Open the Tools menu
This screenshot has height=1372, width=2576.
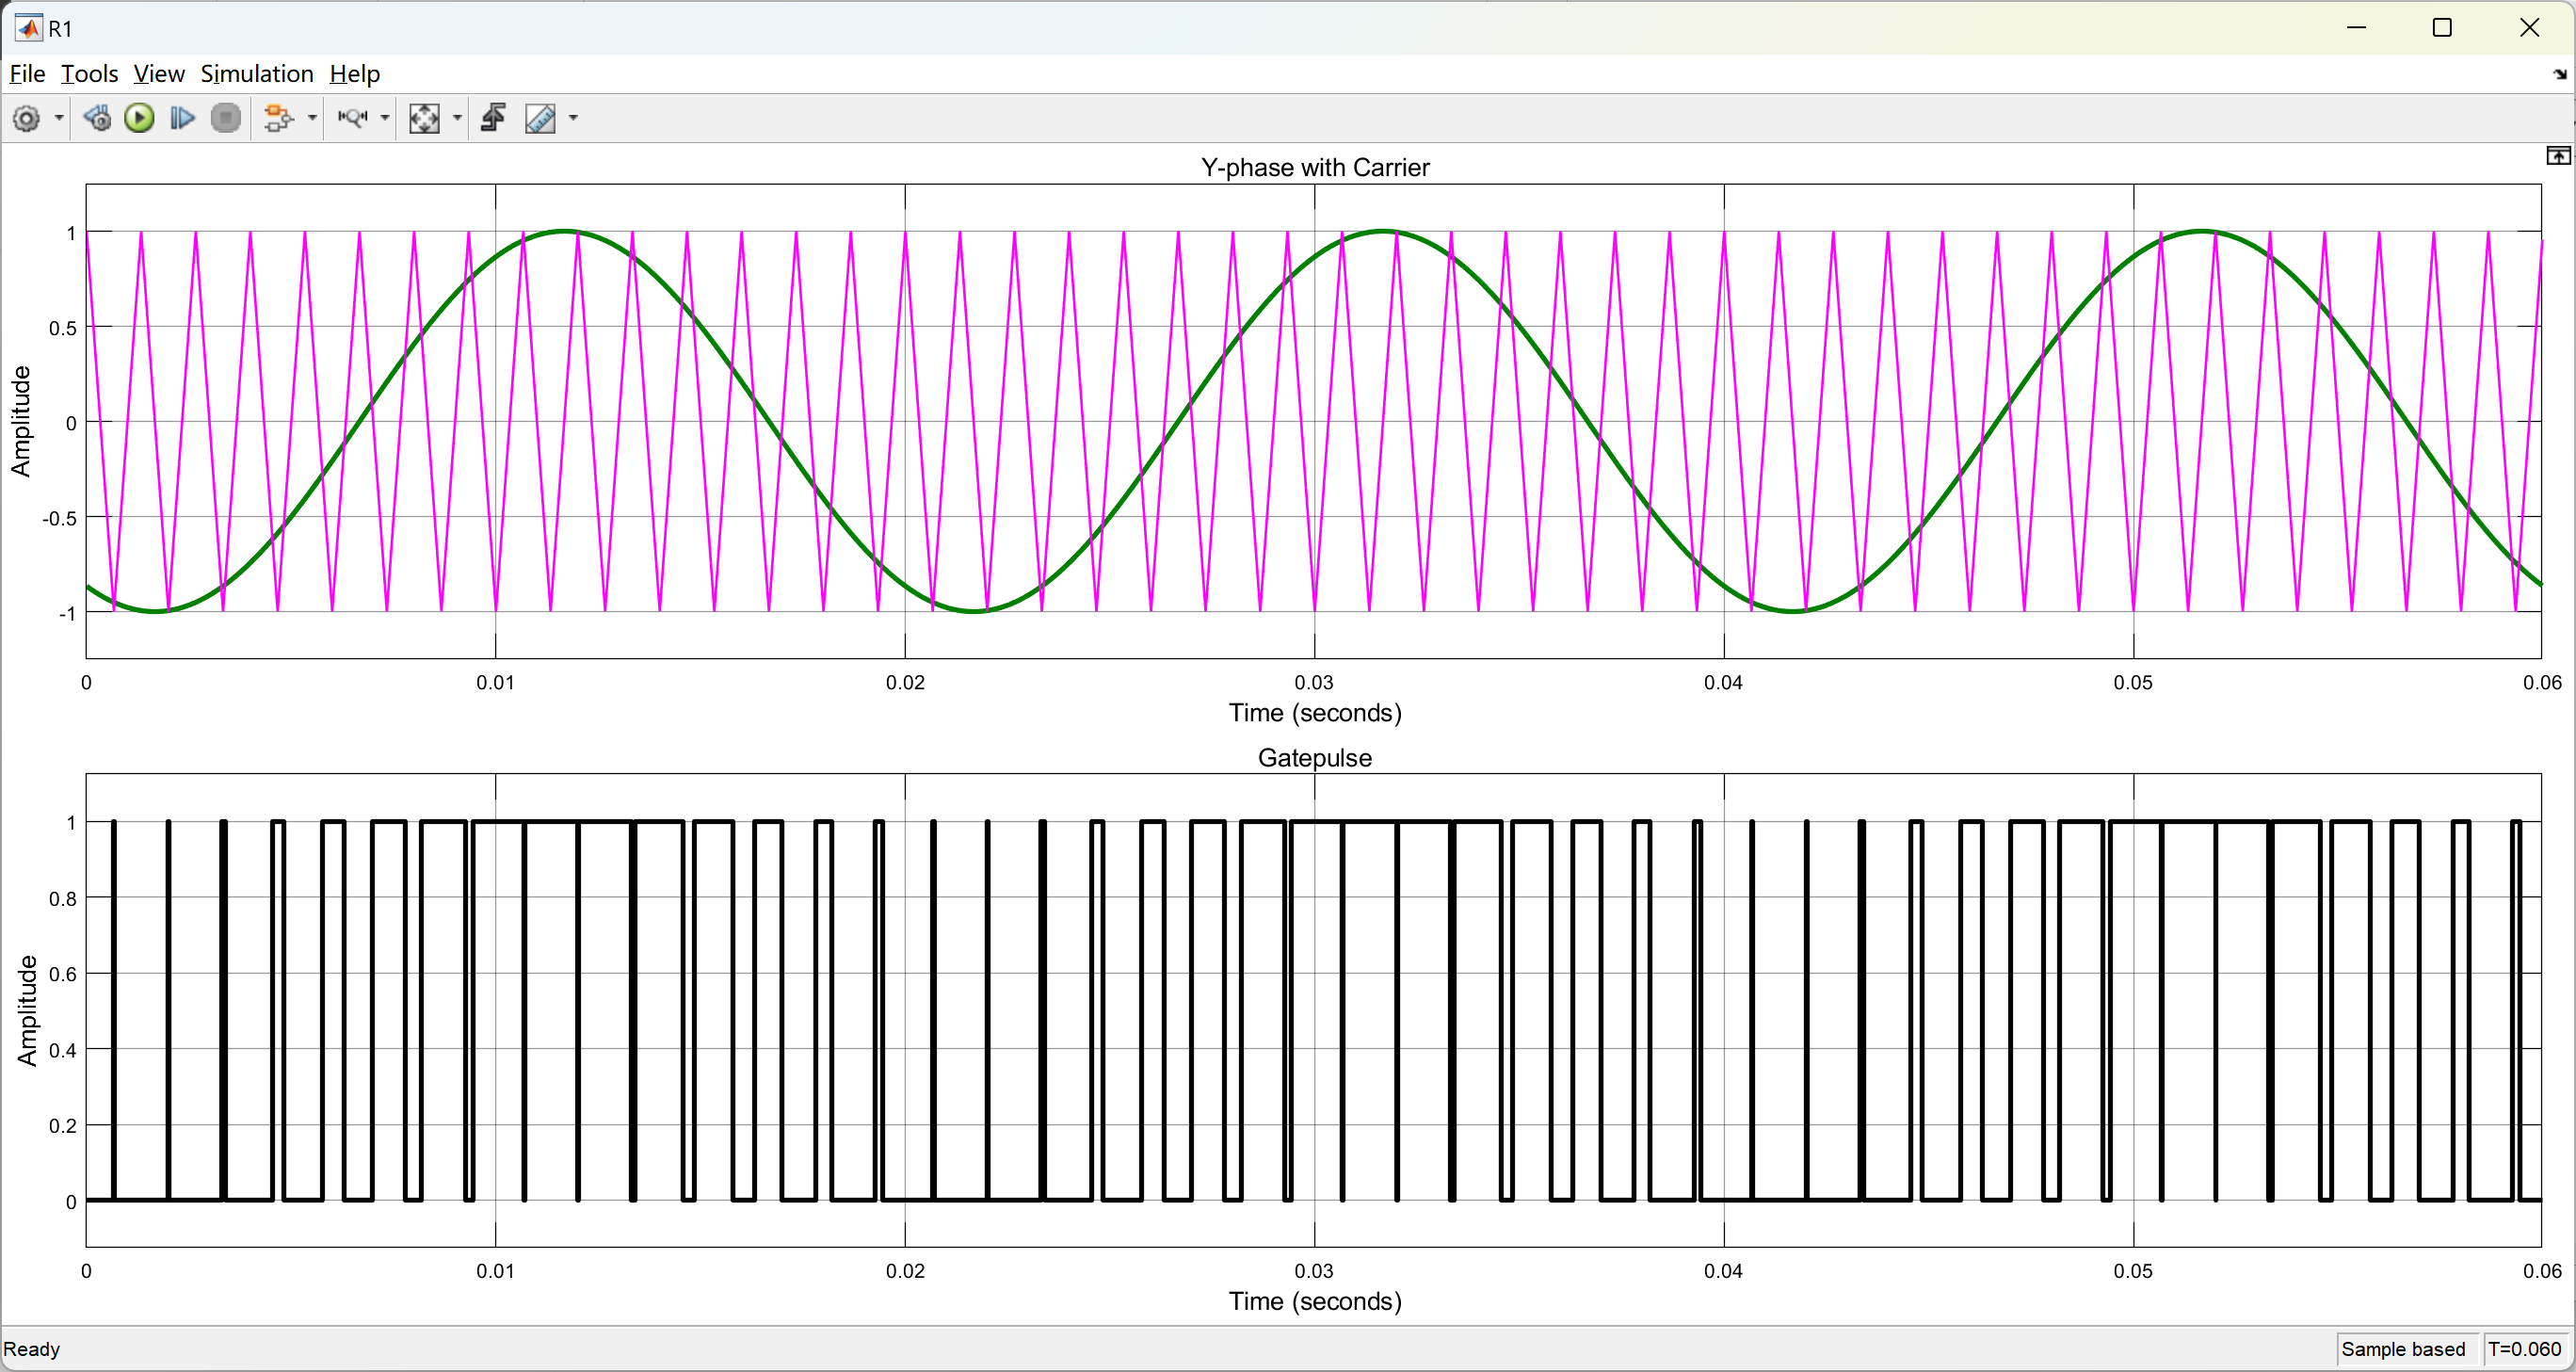[x=89, y=74]
